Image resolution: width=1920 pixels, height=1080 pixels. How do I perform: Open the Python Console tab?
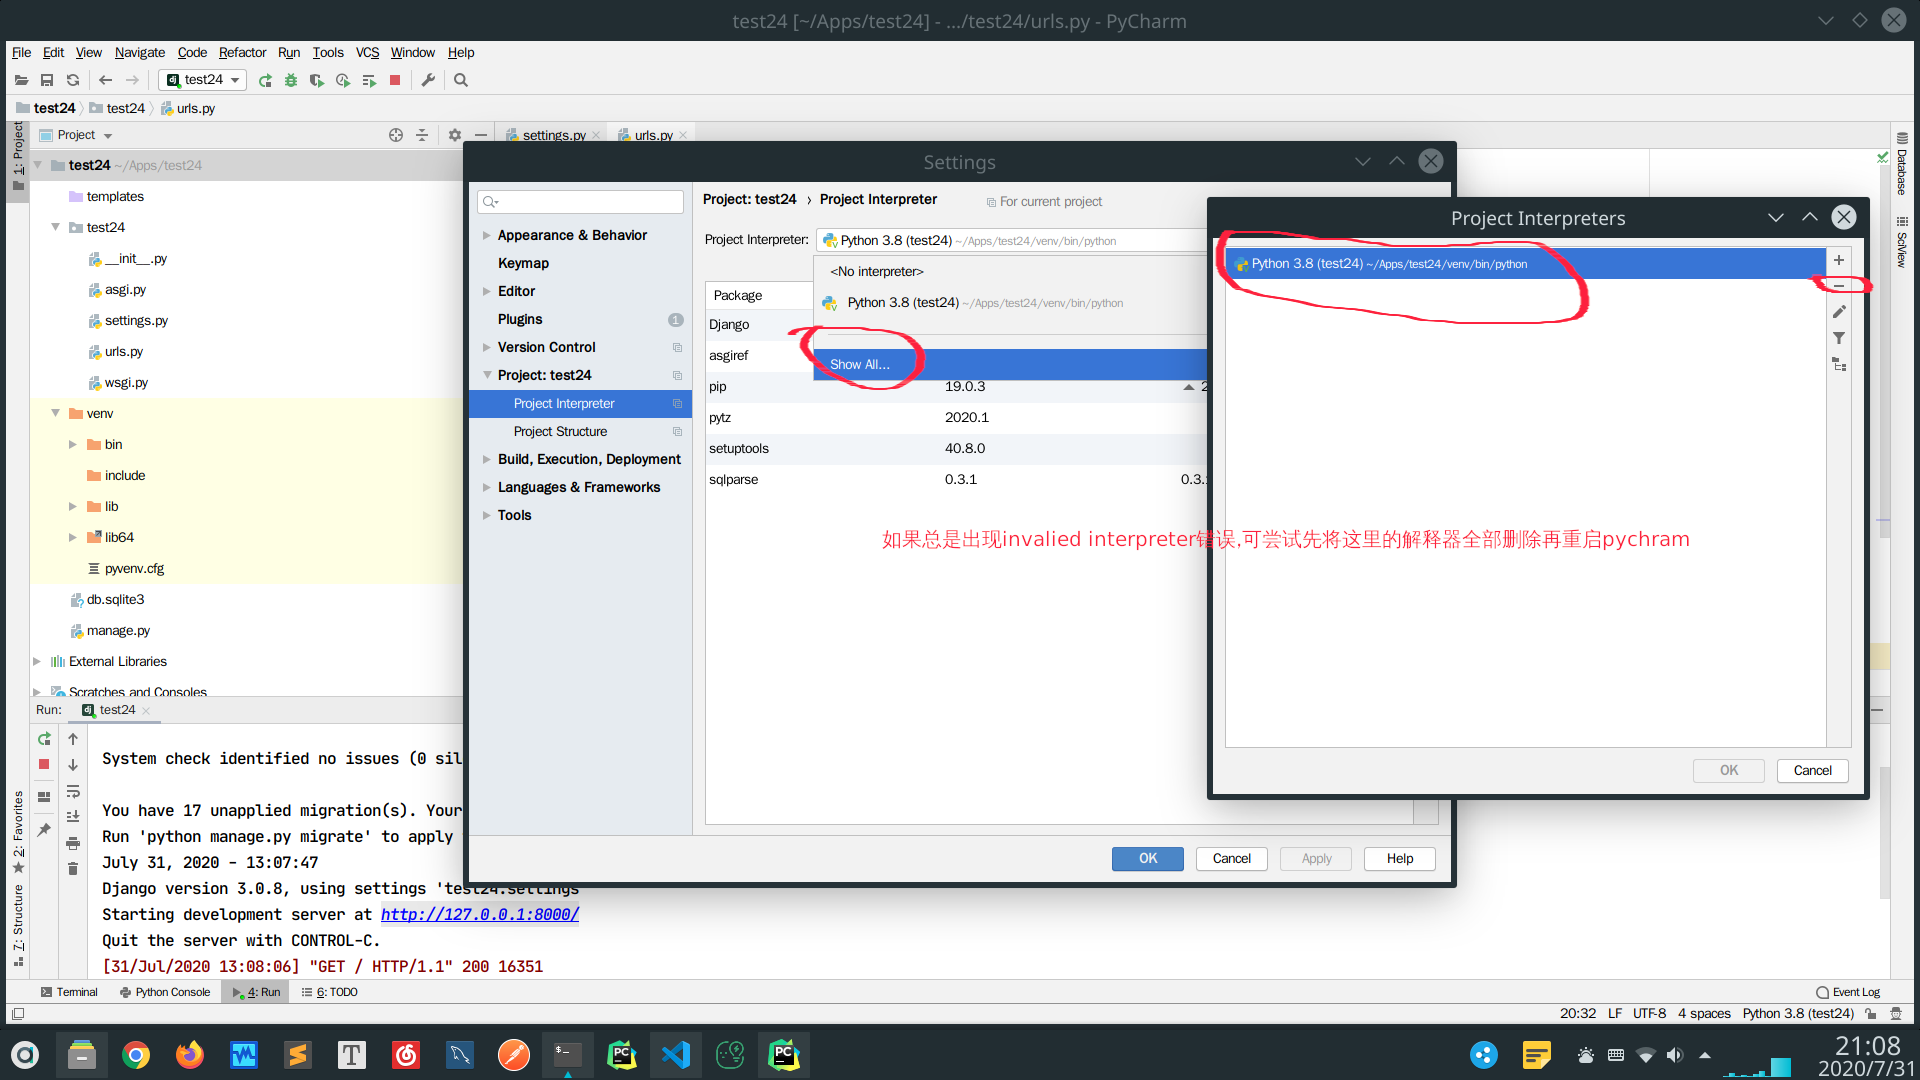tap(165, 992)
